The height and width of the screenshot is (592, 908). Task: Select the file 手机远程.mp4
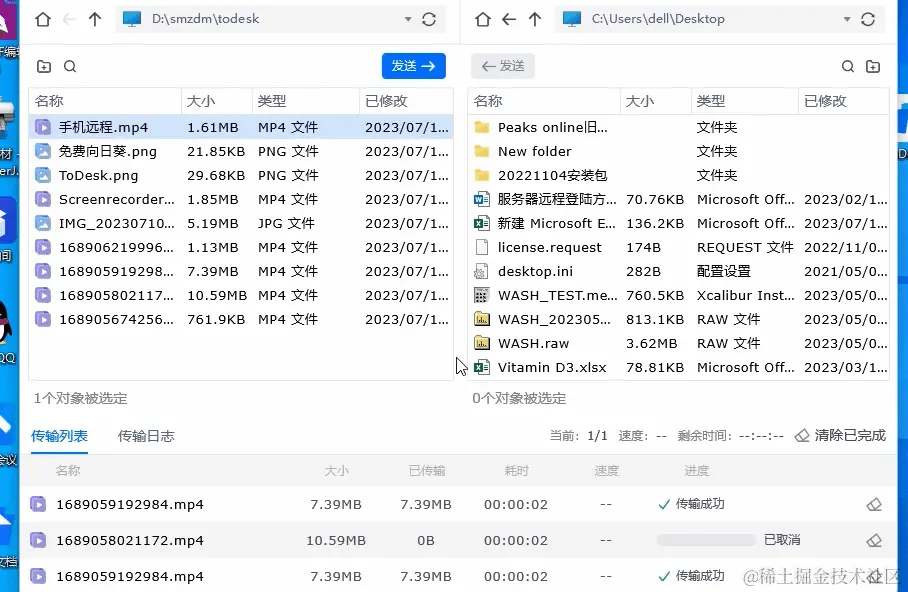click(241, 127)
